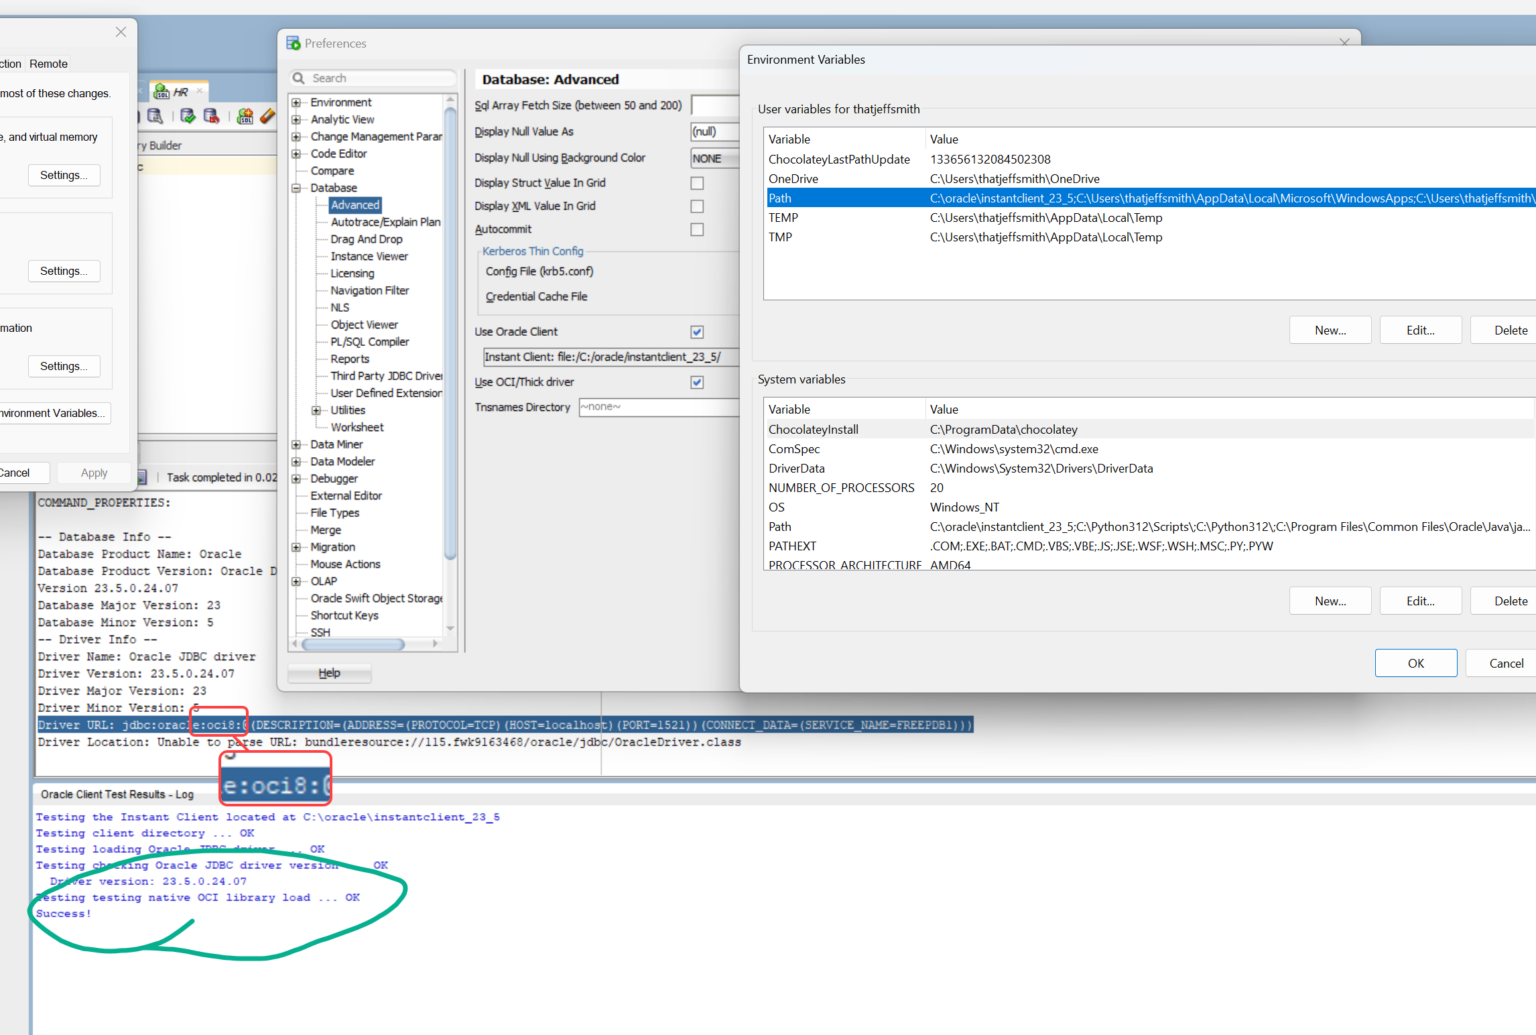Screen dimensions: 1536x1035
Task: Click Settings button beside virtual memory text
Action: click(63, 175)
